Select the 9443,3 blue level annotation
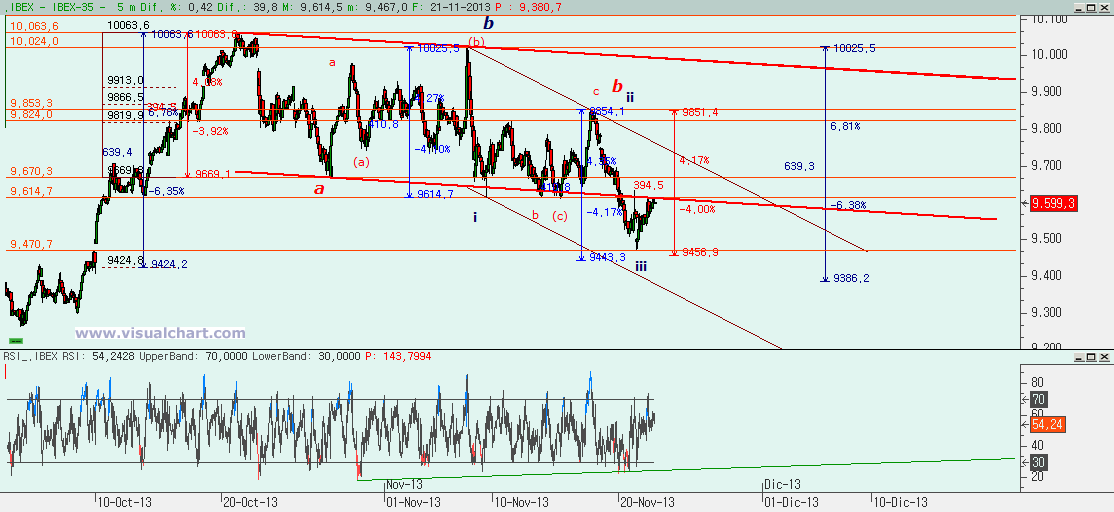The image size is (1114, 512). (607, 257)
